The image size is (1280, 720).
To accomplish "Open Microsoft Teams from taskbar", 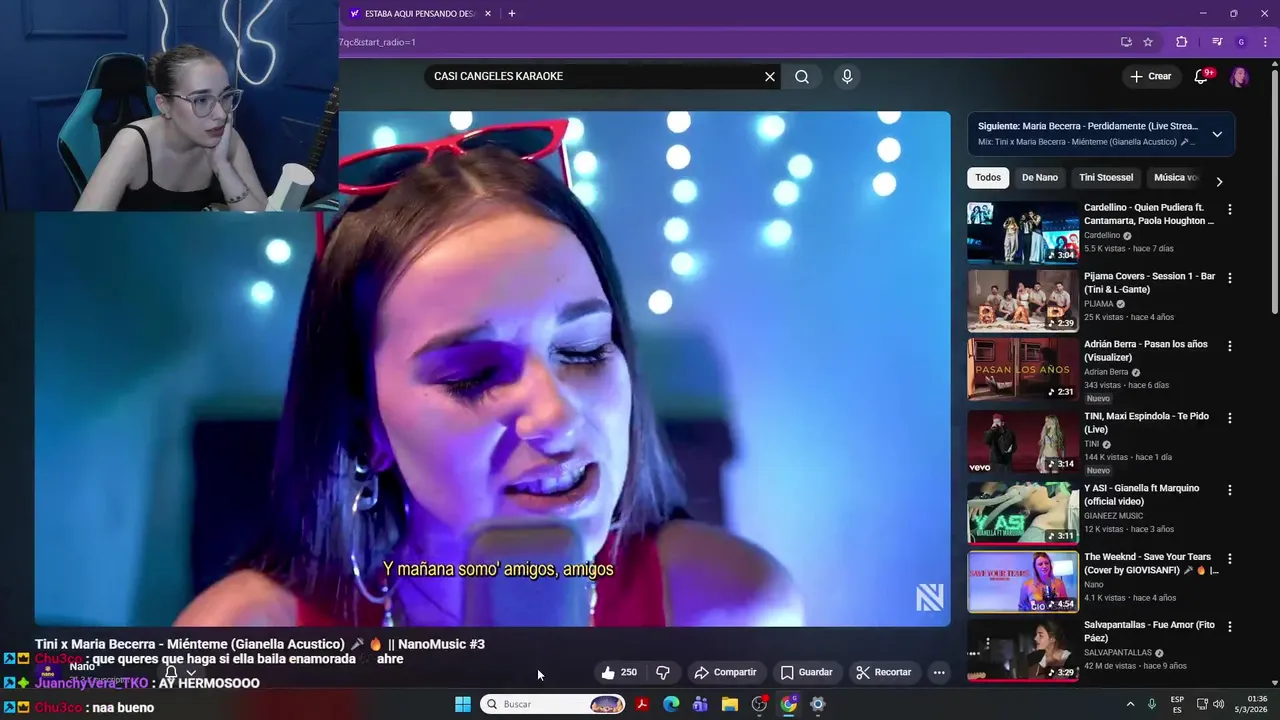I will [x=700, y=704].
